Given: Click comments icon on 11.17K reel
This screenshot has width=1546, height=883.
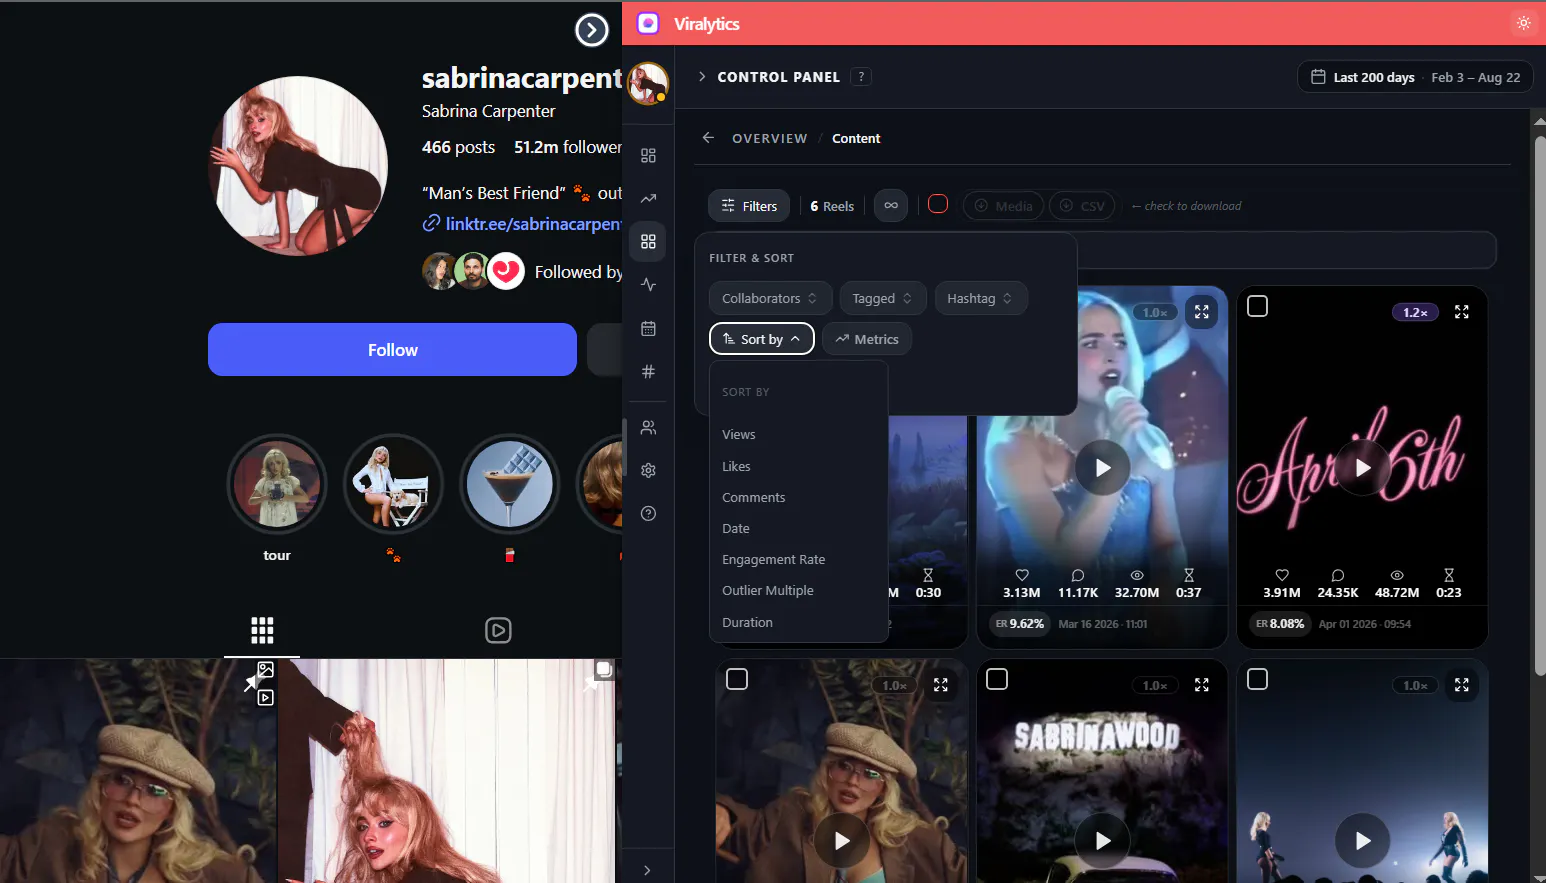Looking at the screenshot, I should pyautogui.click(x=1078, y=575).
